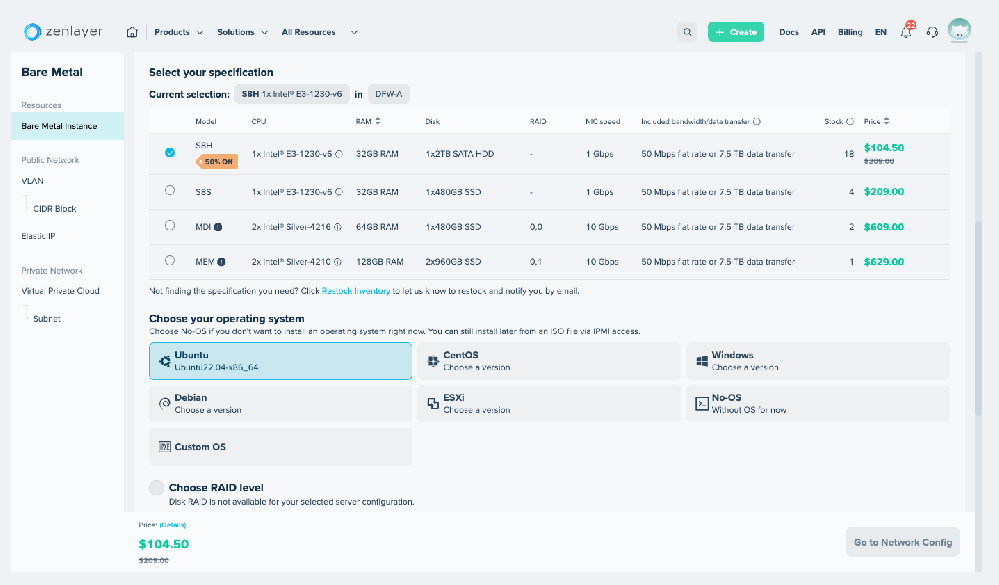Select the S8H model radio button
This screenshot has width=999, height=585.
coord(169,152)
